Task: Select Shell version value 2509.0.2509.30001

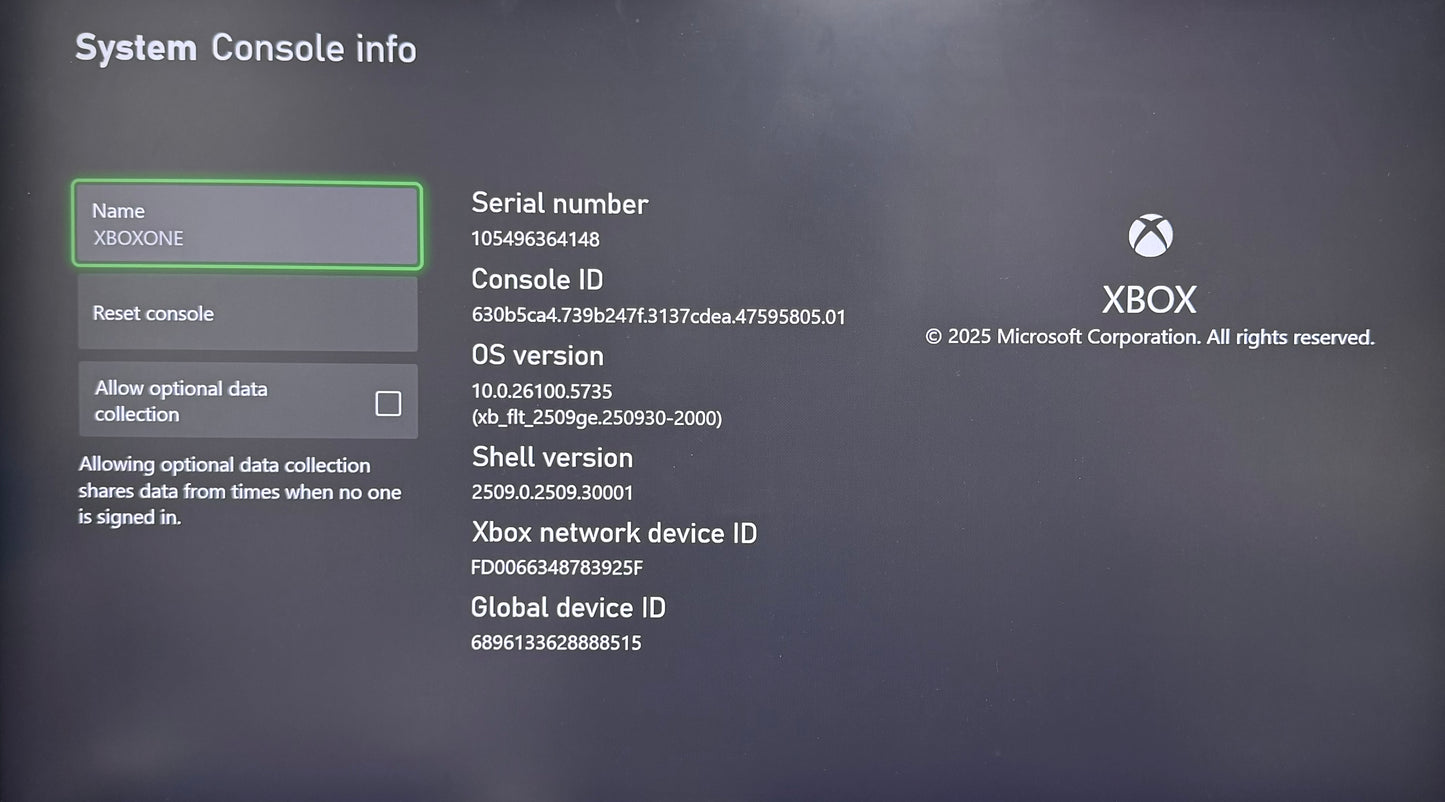Action: coord(552,493)
